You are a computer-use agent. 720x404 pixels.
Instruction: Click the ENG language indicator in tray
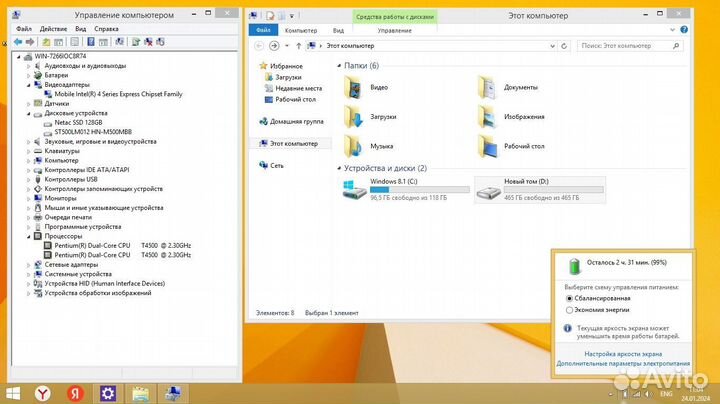coord(666,394)
